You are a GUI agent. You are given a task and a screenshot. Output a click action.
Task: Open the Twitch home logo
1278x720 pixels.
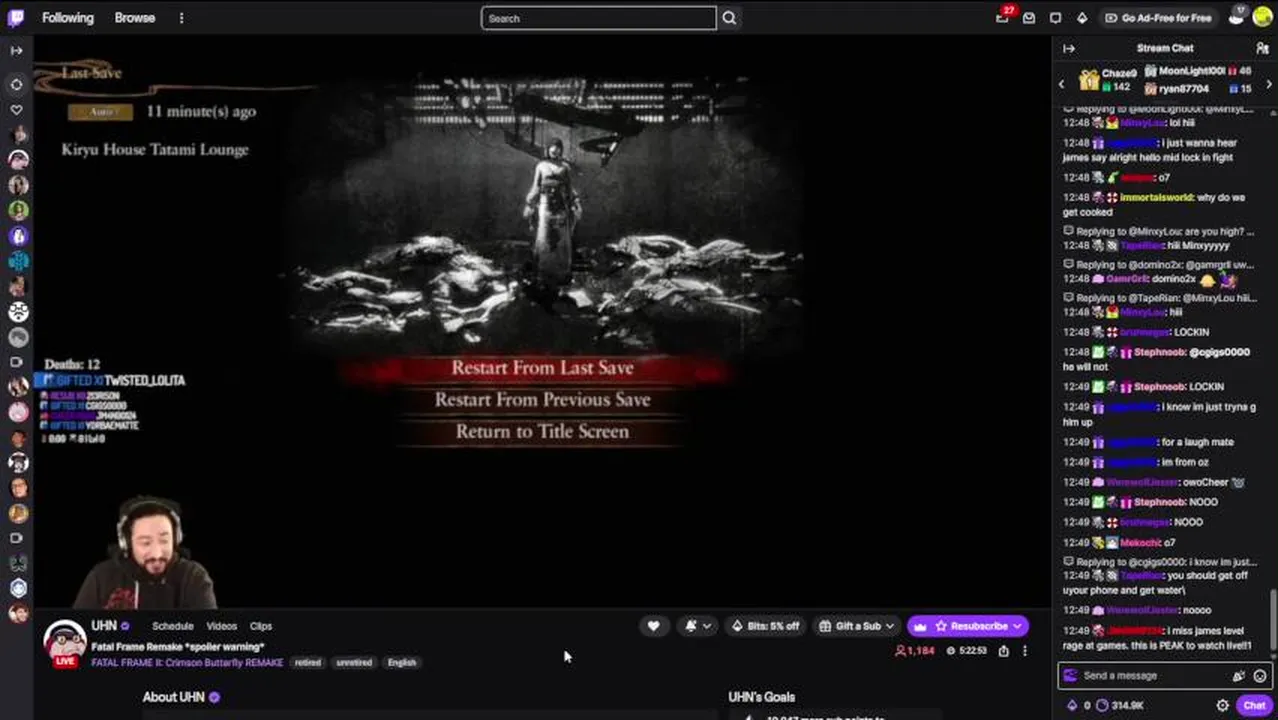tap(17, 18)
